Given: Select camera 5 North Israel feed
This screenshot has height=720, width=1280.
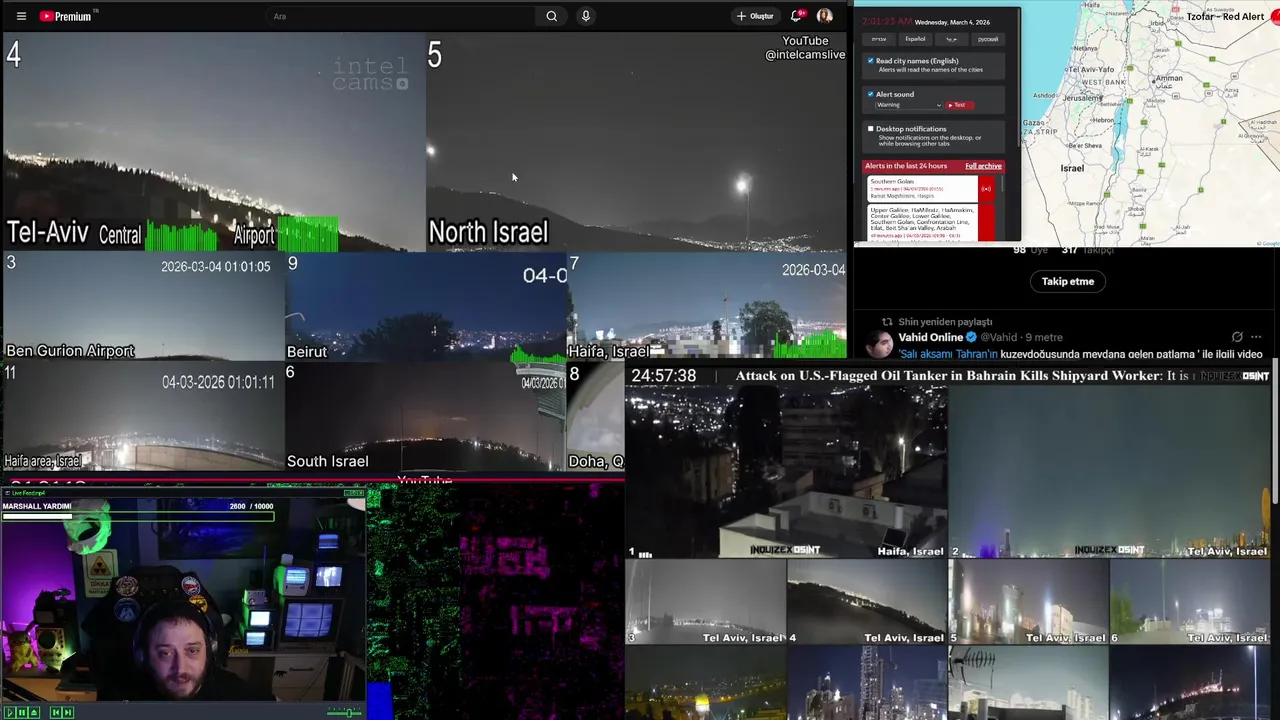Looking at the screenshot, I should [636, 142].
